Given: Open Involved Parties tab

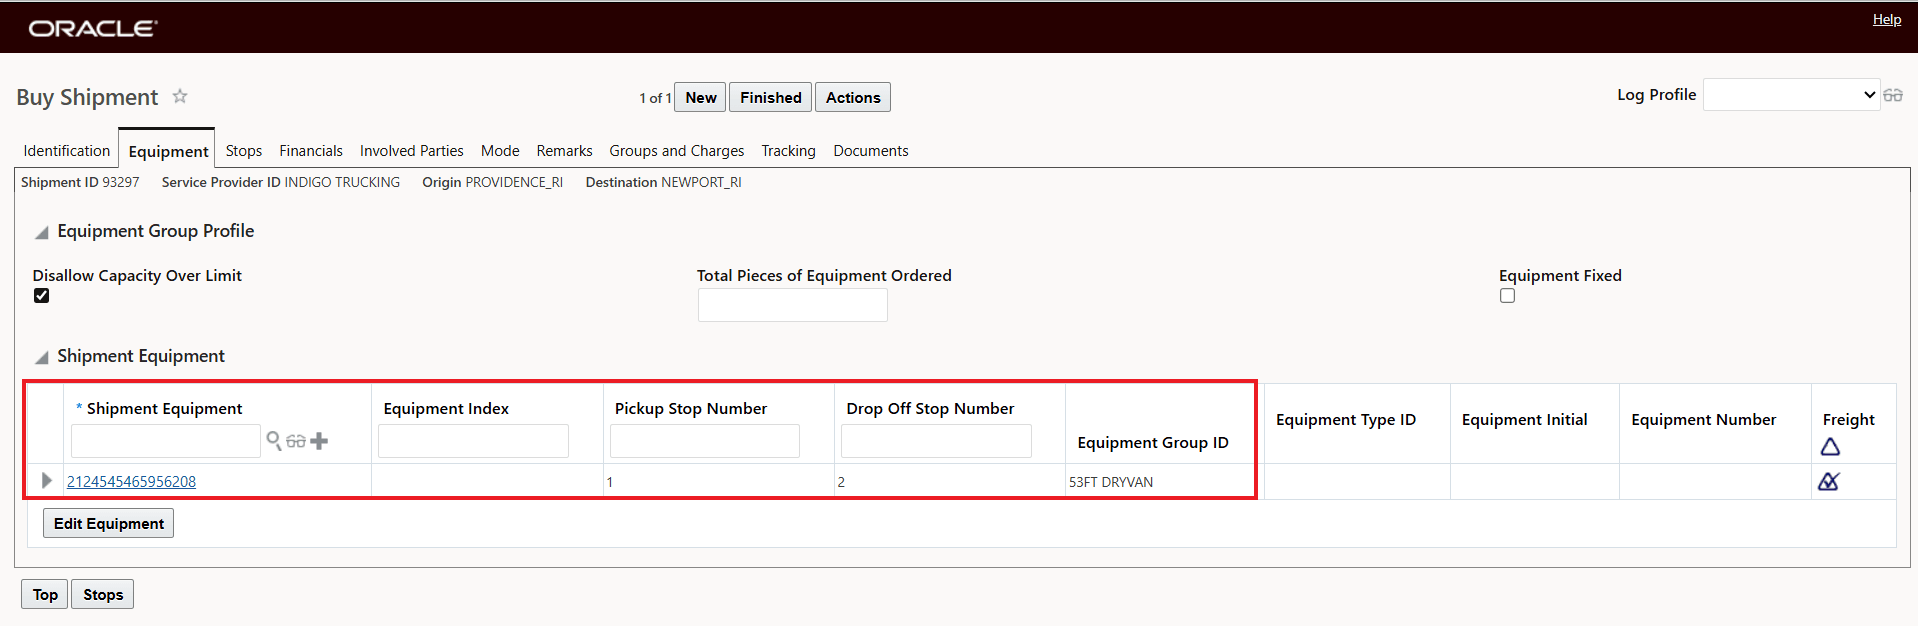Looking at the screenshot, I should click(412, 151).
